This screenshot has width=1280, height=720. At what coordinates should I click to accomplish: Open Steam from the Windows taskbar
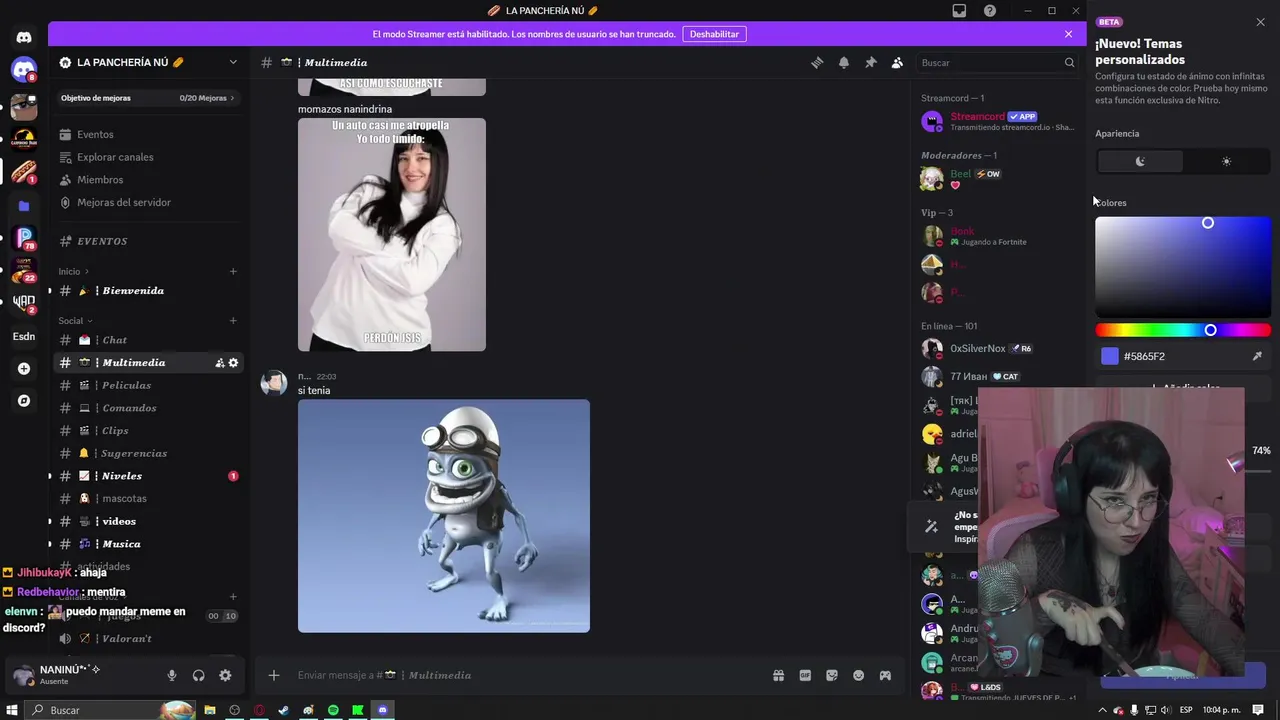click(x=284, y=710)
